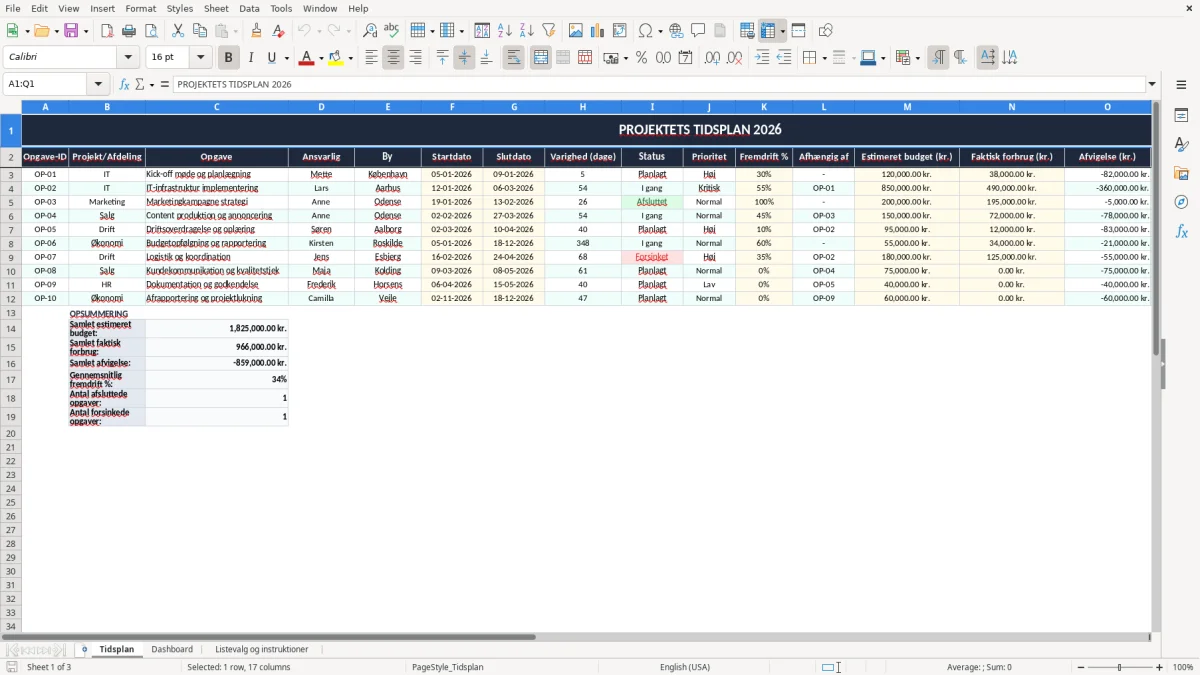Click the Print icon
This screenshot has width=1200, height=675.
click(129, 31)
